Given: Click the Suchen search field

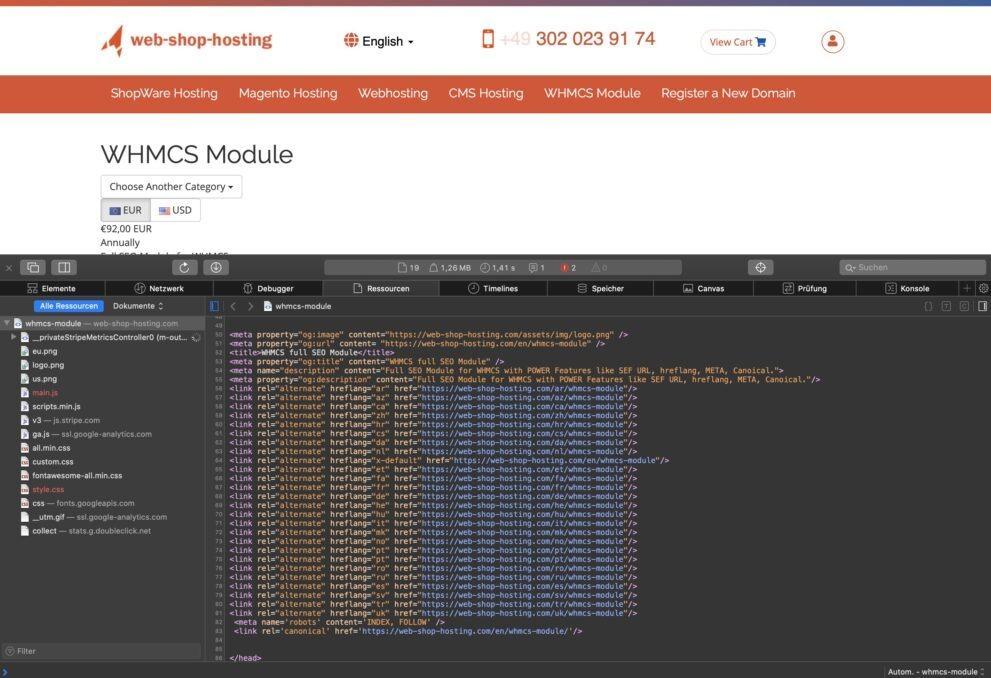Looking at the screenshot, I should (x=912, y=268).
